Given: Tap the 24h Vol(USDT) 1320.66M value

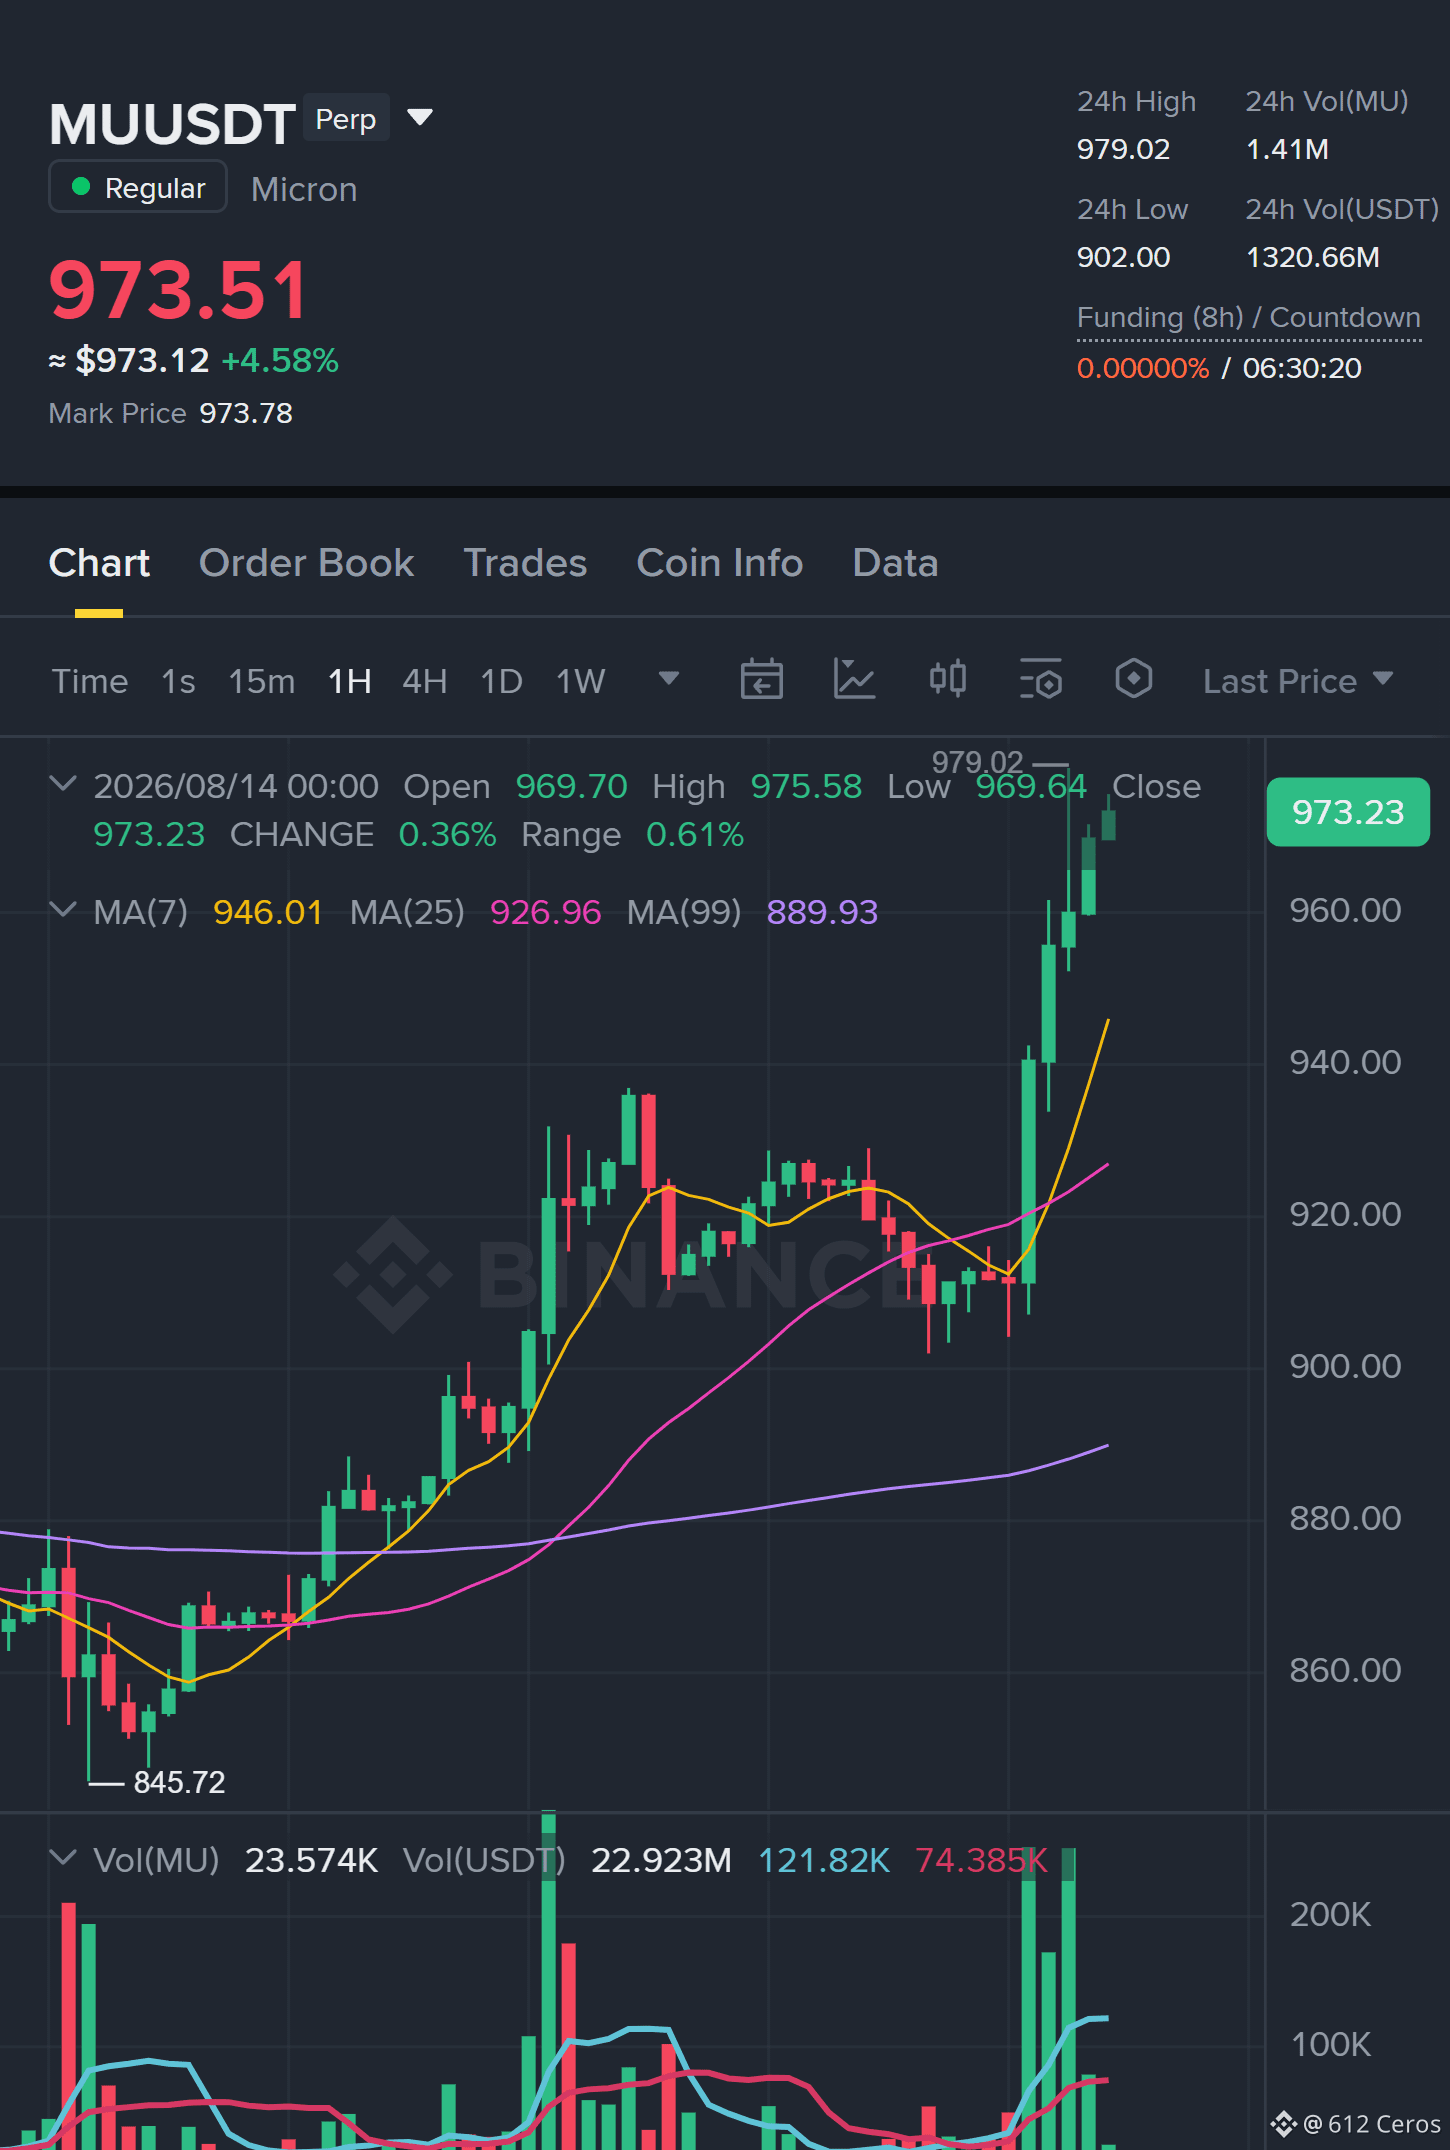Looking at the screenshot, I should pos(1312,257).
